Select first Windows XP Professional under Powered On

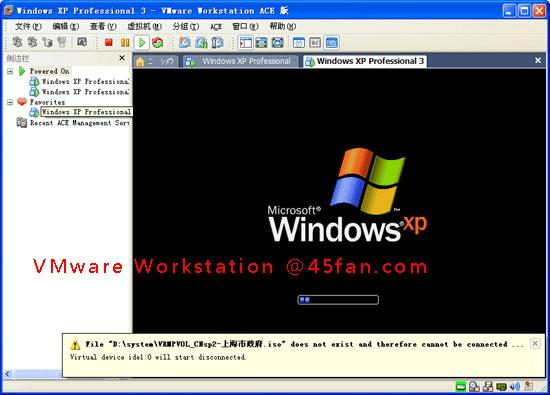(x=85, y=81)
